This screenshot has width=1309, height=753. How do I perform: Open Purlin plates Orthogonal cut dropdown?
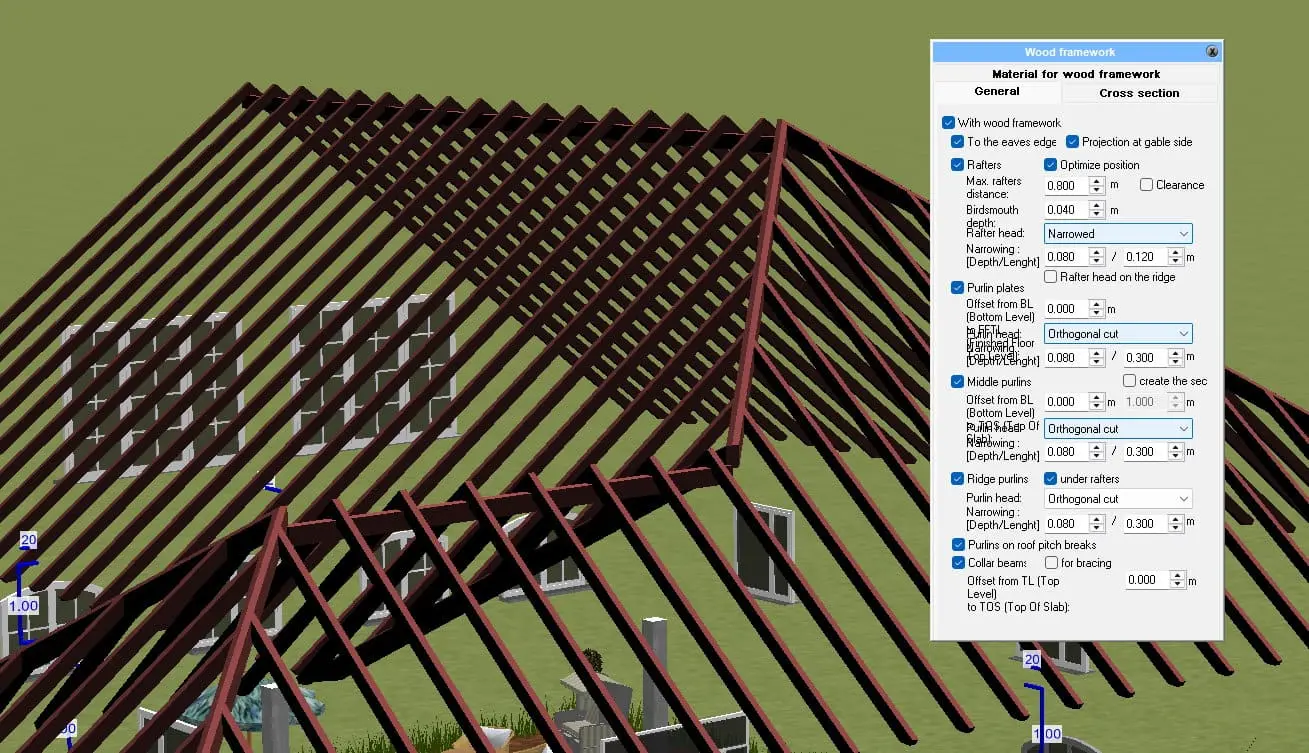click(x=1118, y=334)
